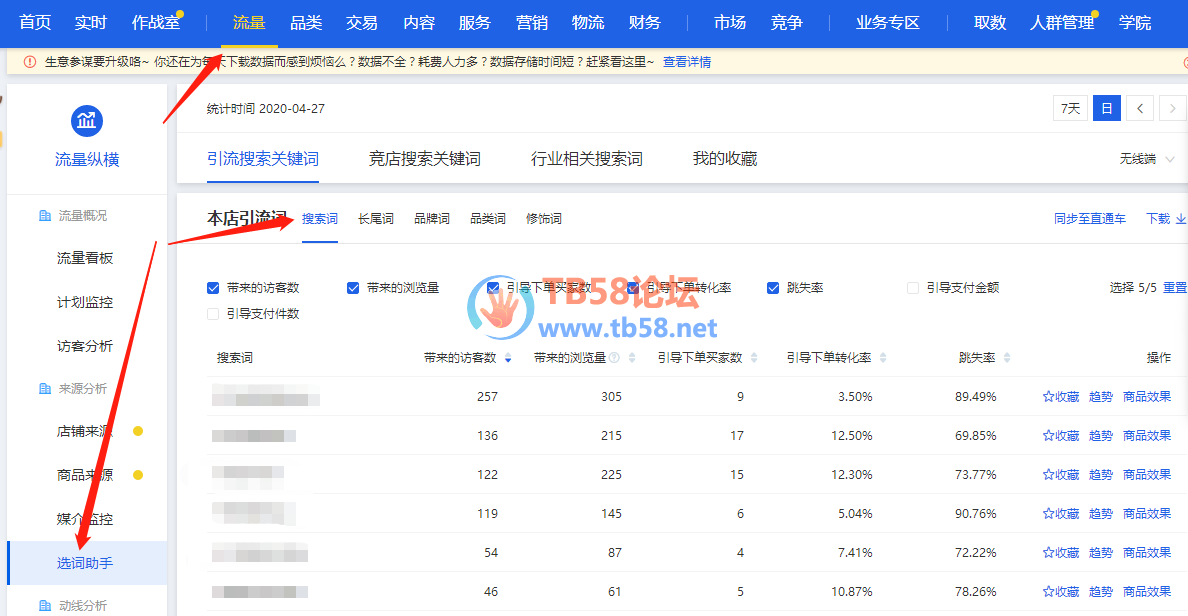Favorite the keyword with 54 visitors
This screenshot has width=1188, height=616.
click(1061, 552)
